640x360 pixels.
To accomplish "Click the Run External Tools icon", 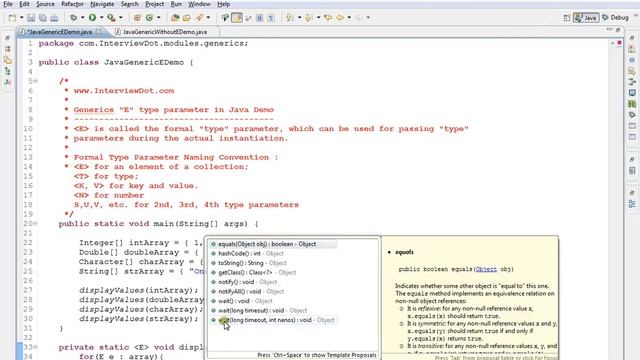I will (111, 18).
